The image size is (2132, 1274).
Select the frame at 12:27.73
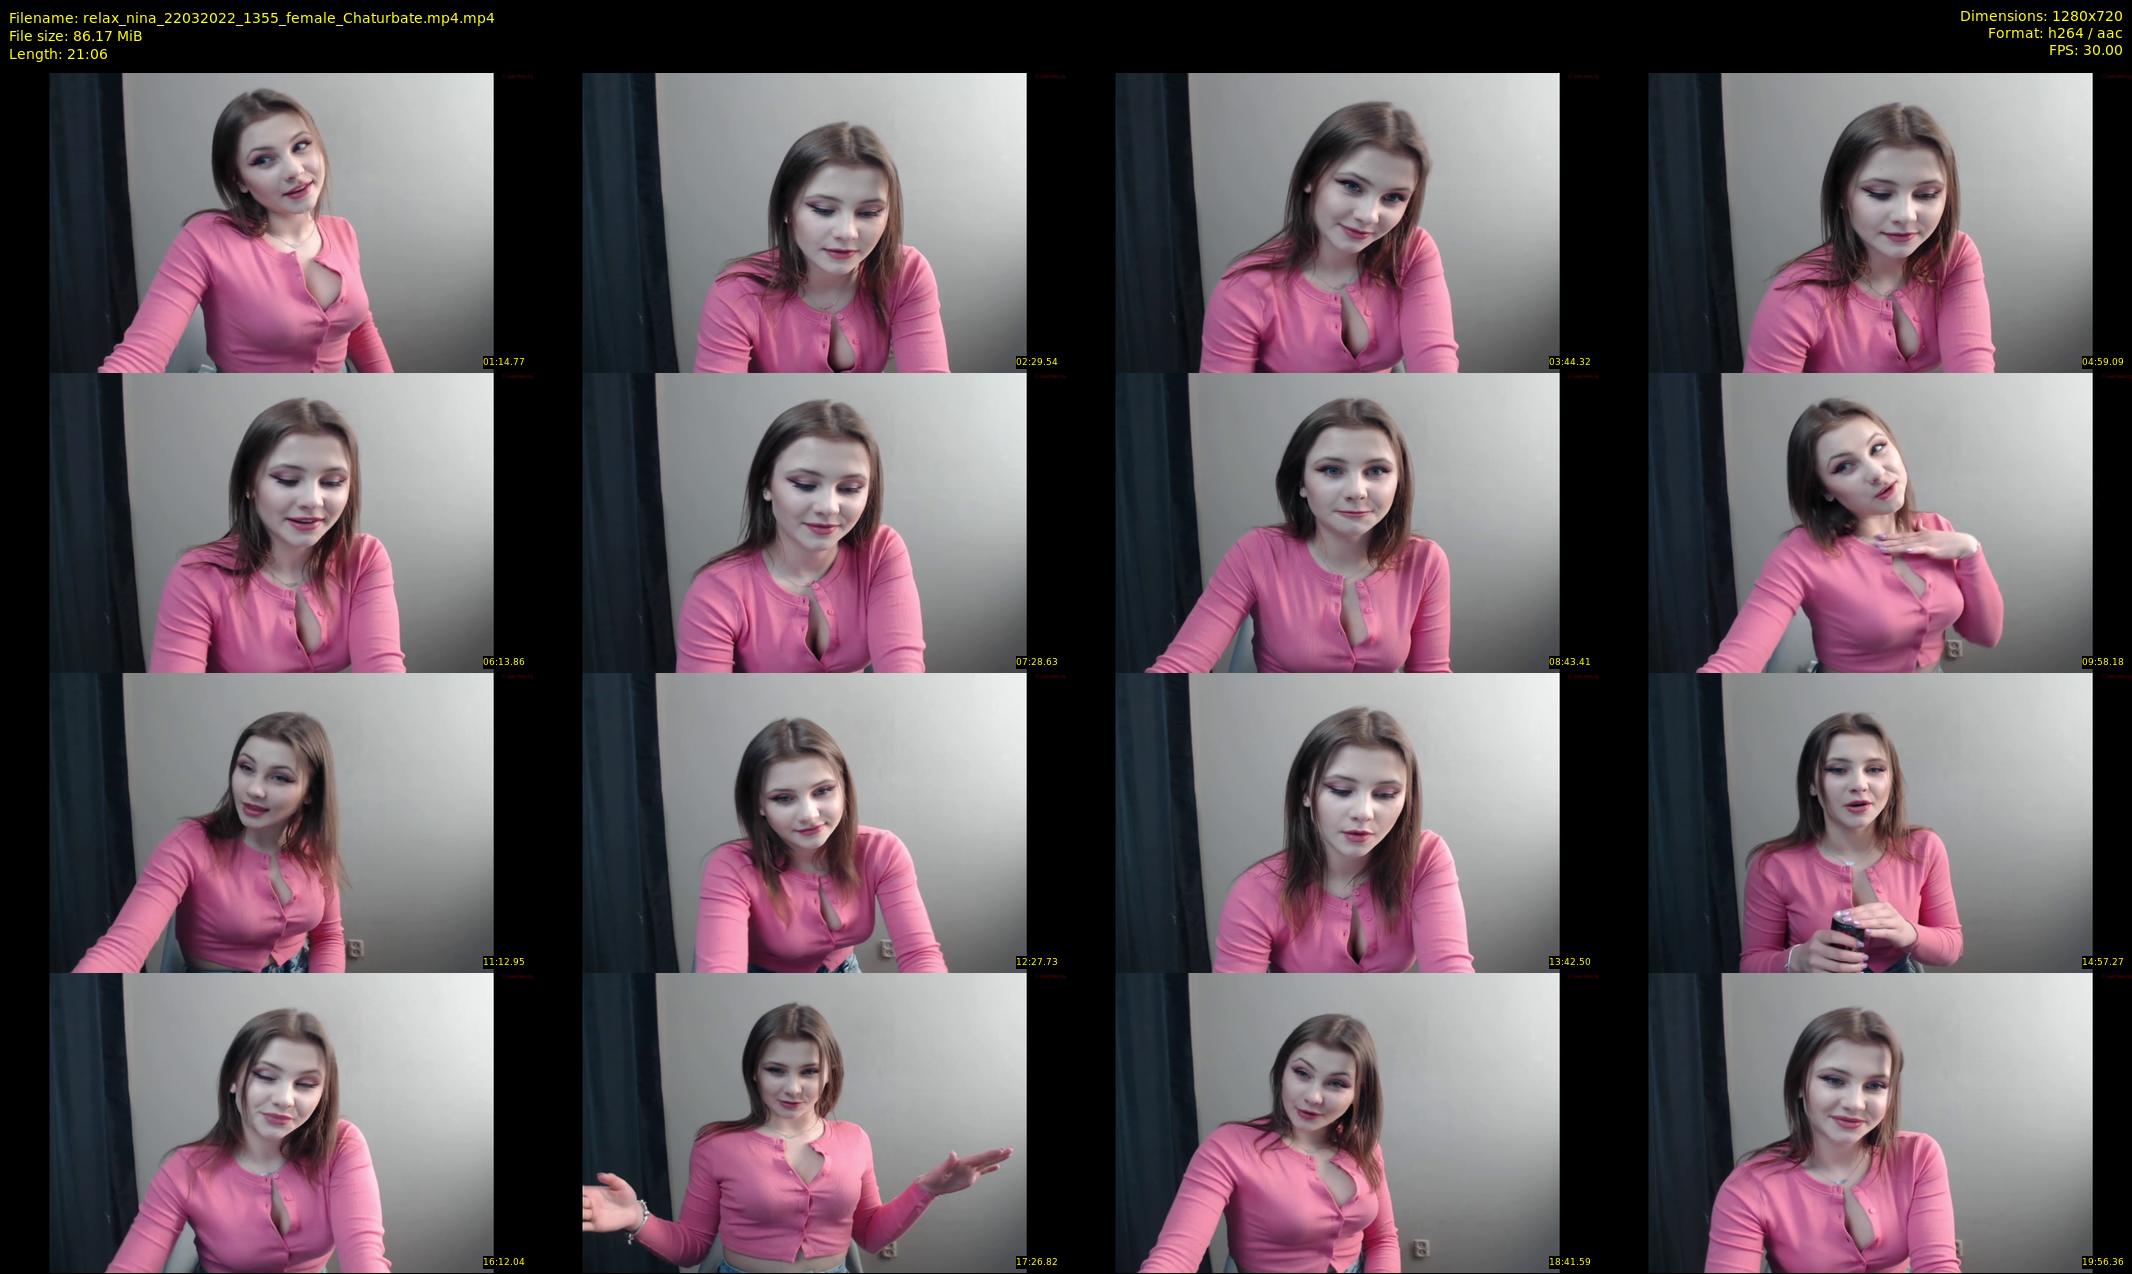pyautogui.click(x=804, y=822)
